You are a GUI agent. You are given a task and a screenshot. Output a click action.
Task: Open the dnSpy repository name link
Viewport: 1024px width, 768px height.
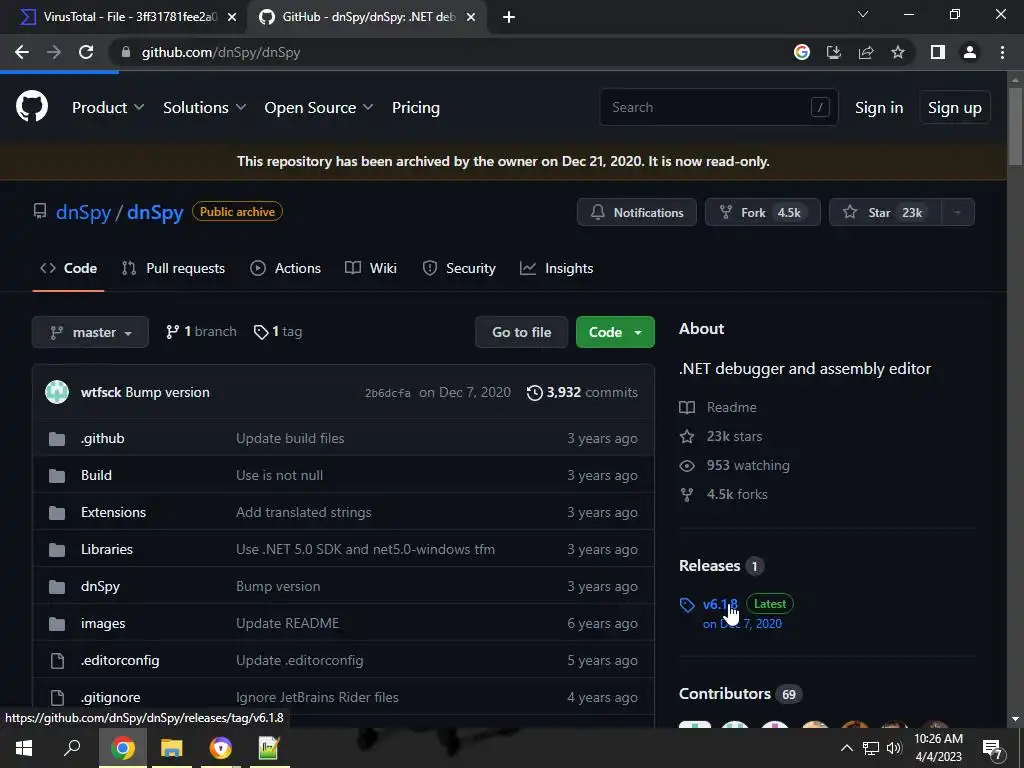155,213
